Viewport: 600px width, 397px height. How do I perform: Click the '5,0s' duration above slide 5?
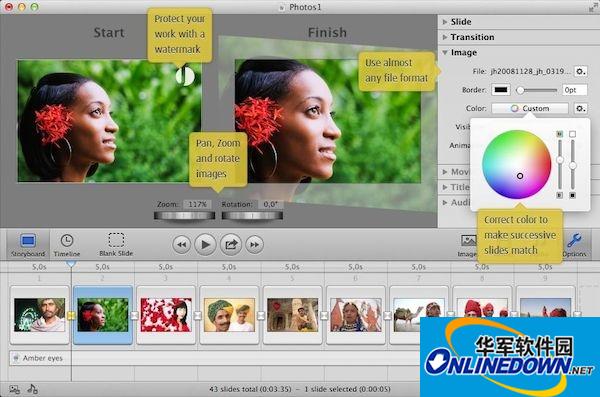click(292, 266)
